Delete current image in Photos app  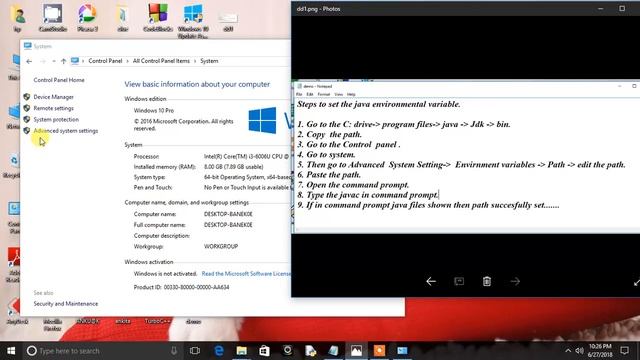(487, 281)
